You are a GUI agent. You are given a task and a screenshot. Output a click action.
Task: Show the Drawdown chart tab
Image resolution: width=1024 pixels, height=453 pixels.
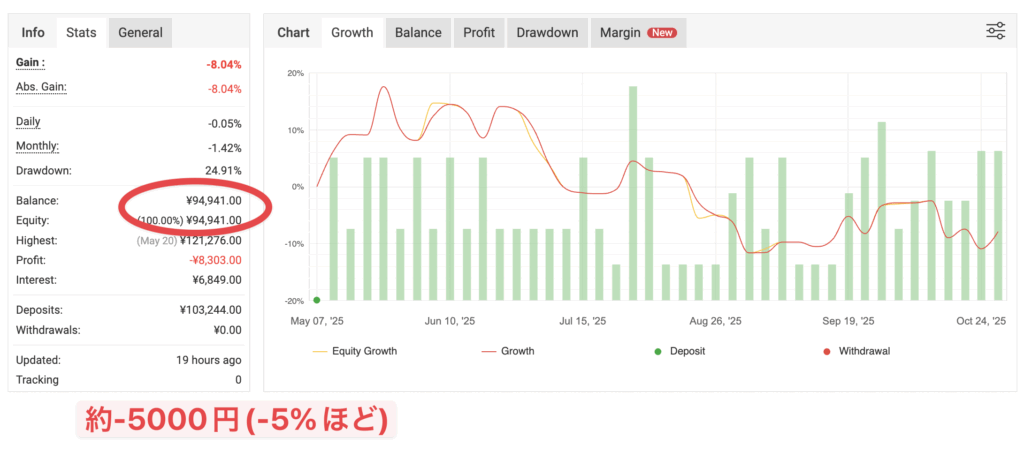coord(547,32)
